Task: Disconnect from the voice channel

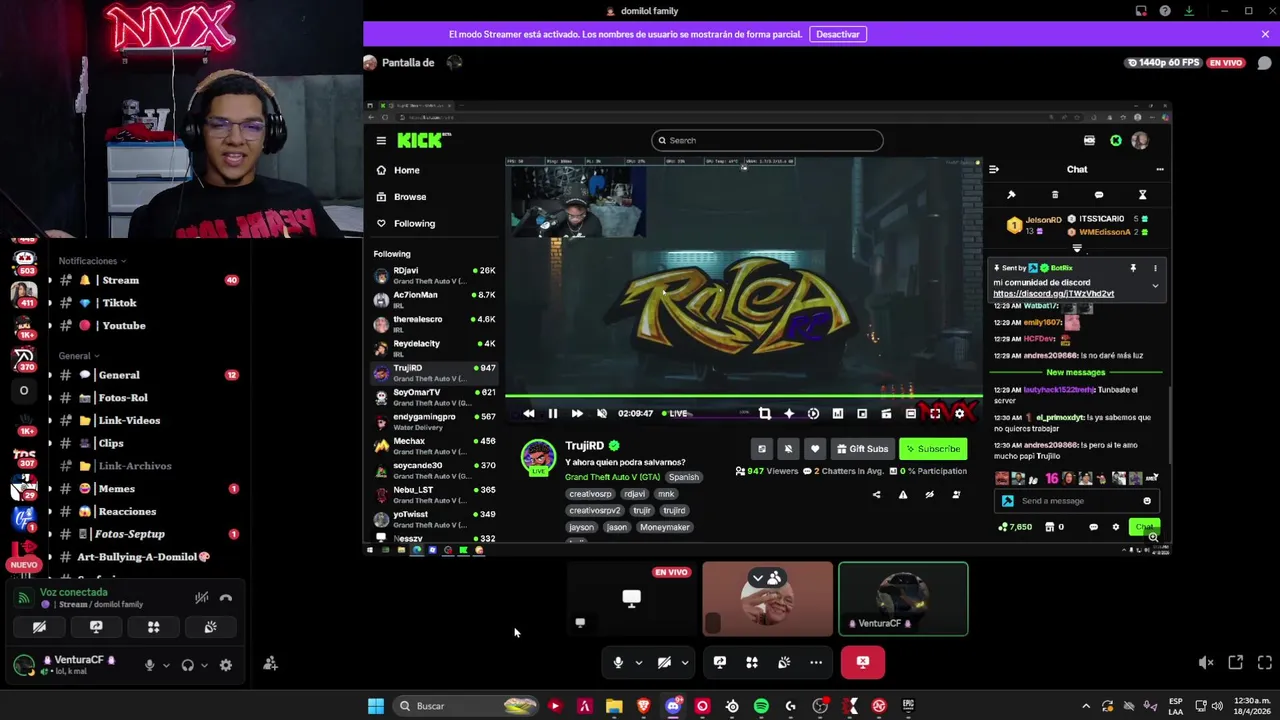Action: click(226, 598)
